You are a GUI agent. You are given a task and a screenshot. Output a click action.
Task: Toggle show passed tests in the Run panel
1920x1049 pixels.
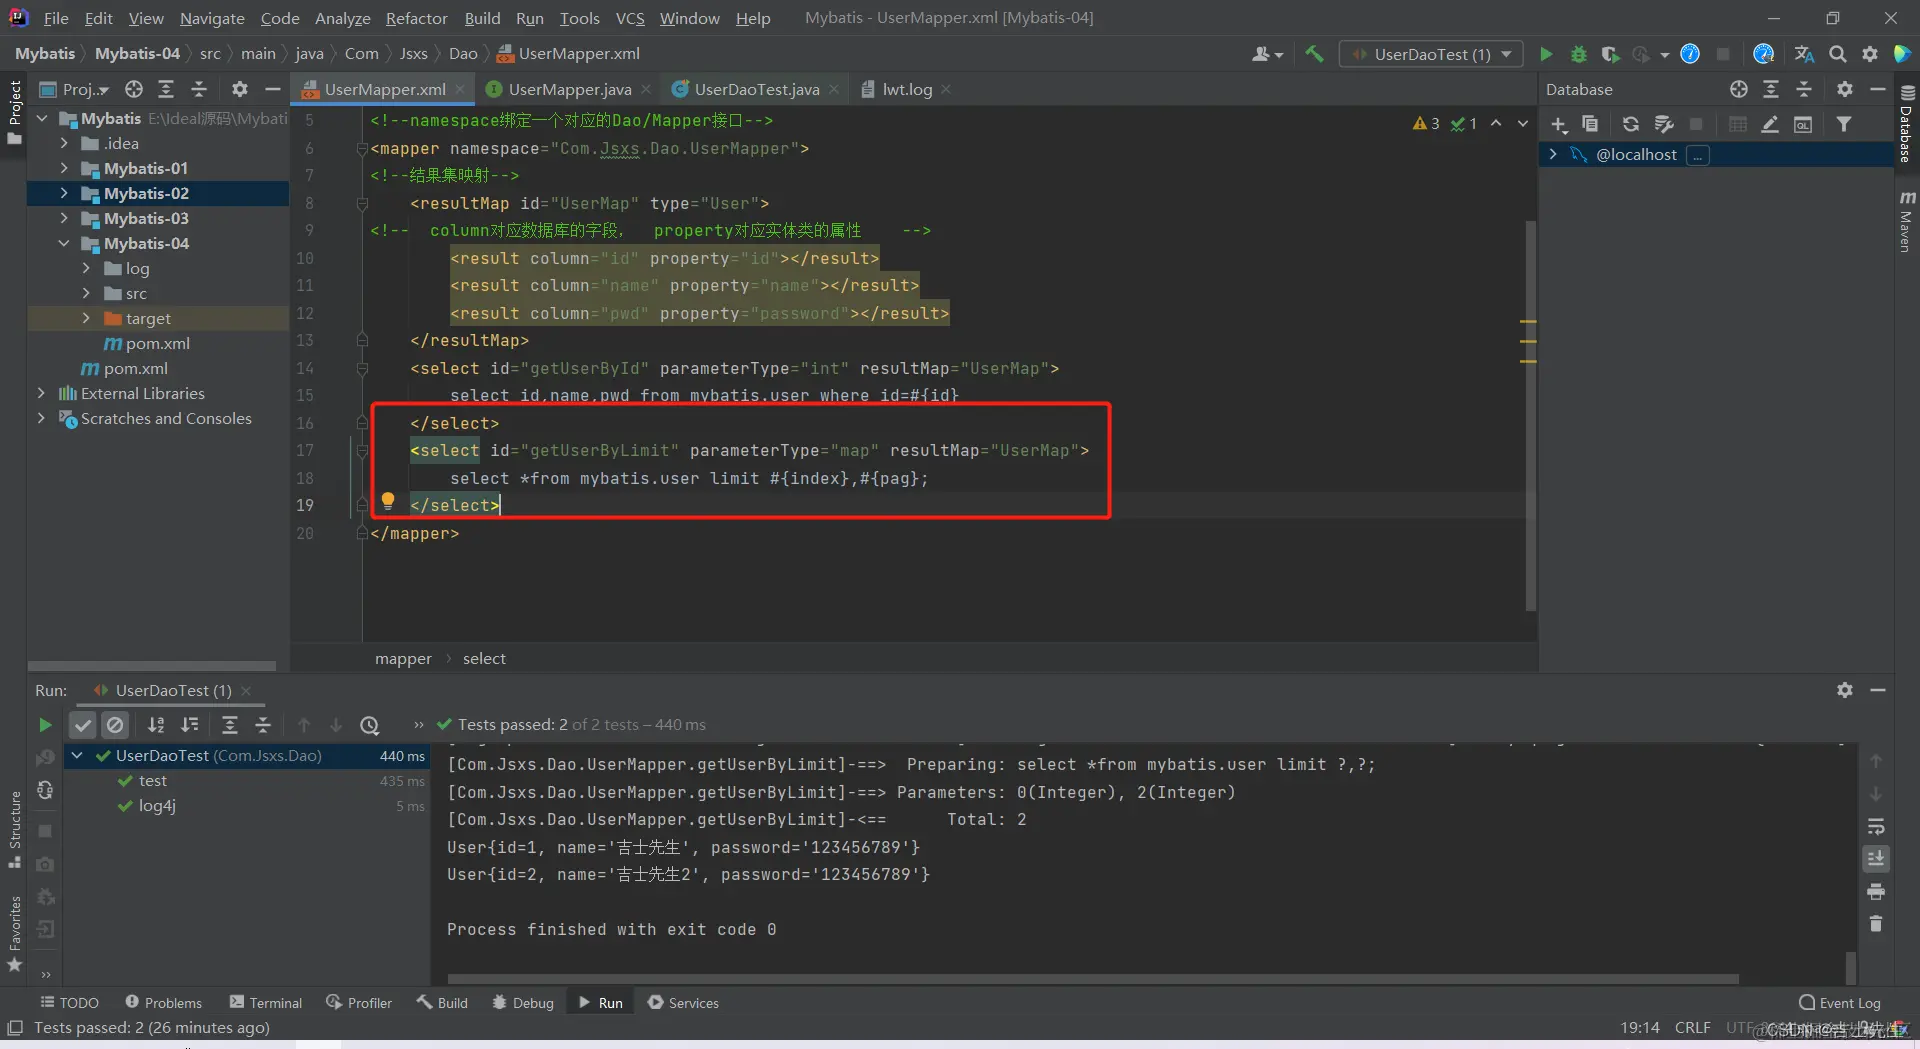83,725
